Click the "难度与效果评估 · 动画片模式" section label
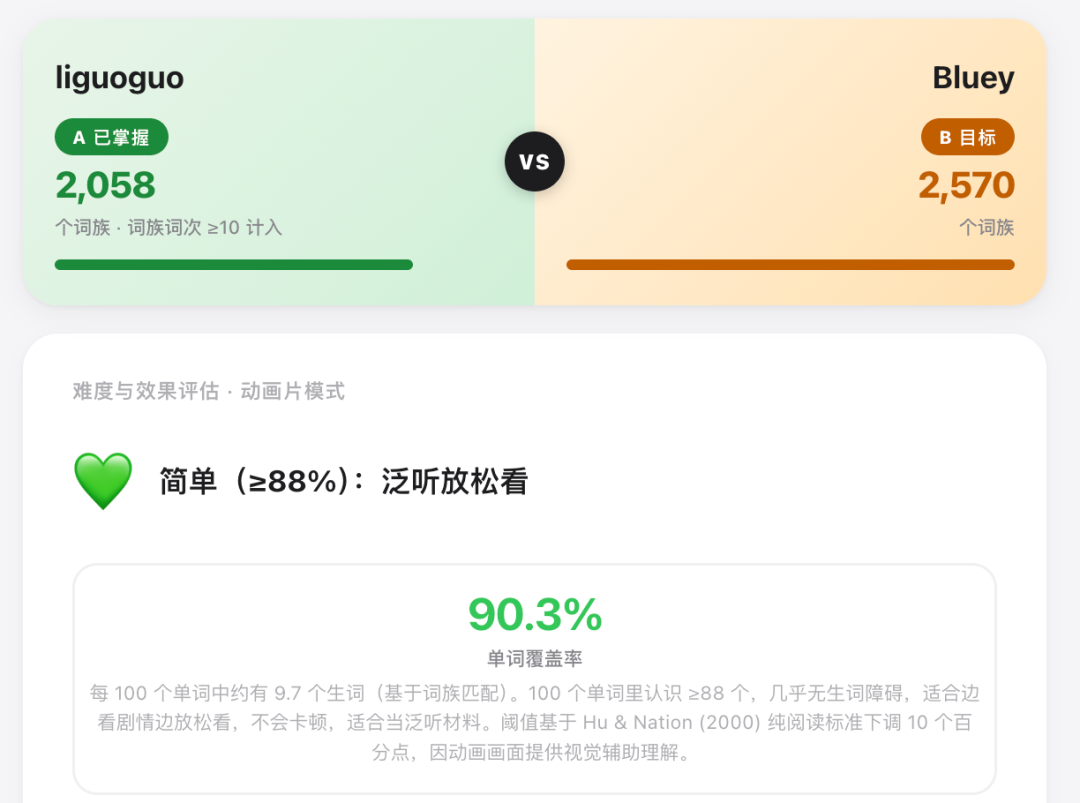Viewport: 1080px width, 803px height. (208, 391)
